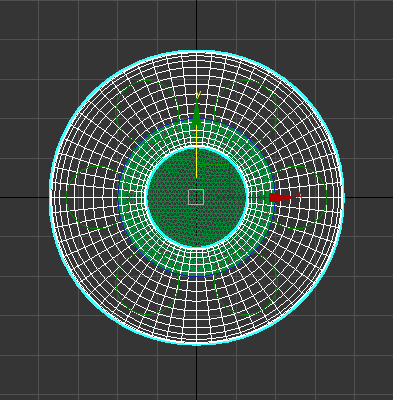Click the red X-axis arrowhead of the move gizmo
The image size is (393, 400).
click(282, 197)
